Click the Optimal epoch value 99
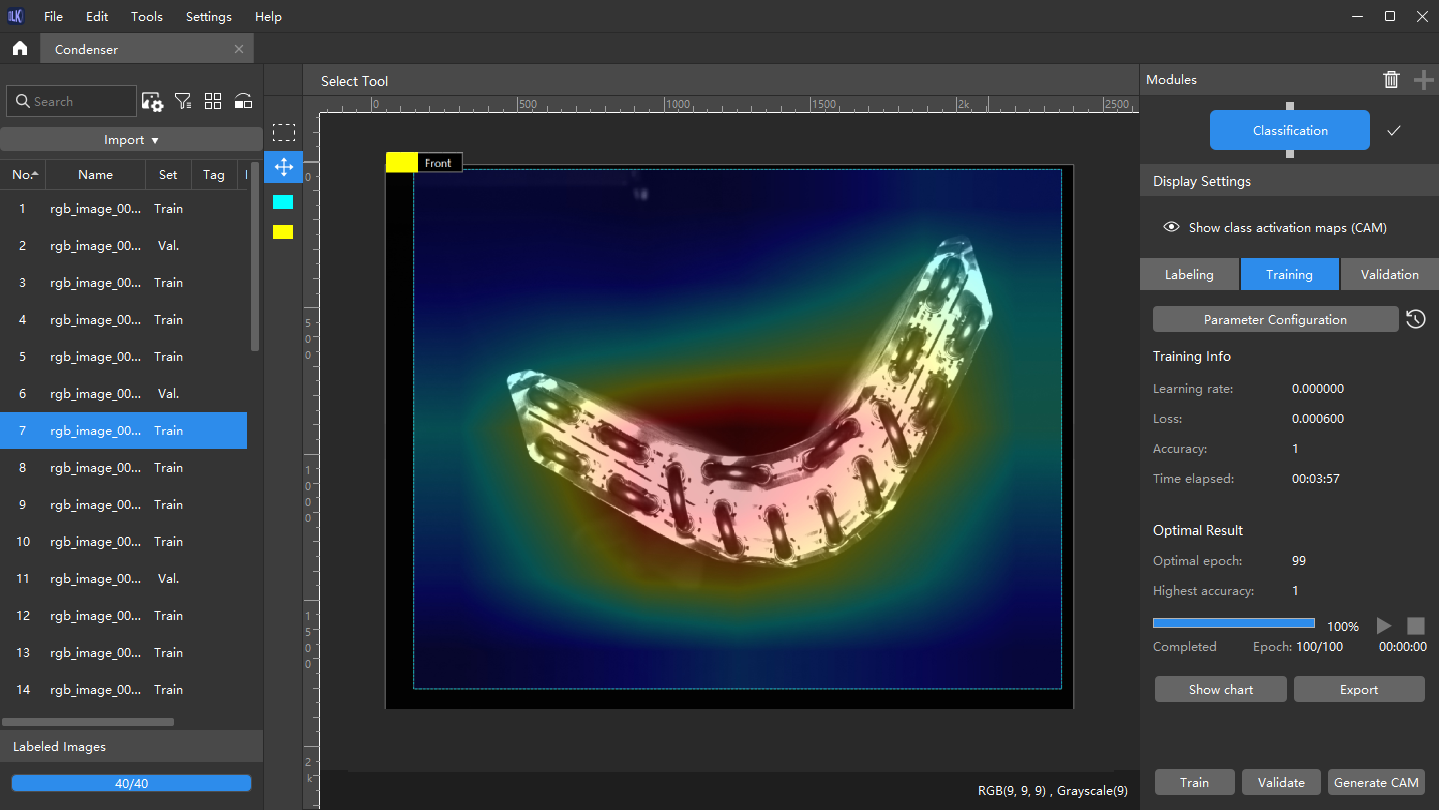 [x=1299, y=561]
